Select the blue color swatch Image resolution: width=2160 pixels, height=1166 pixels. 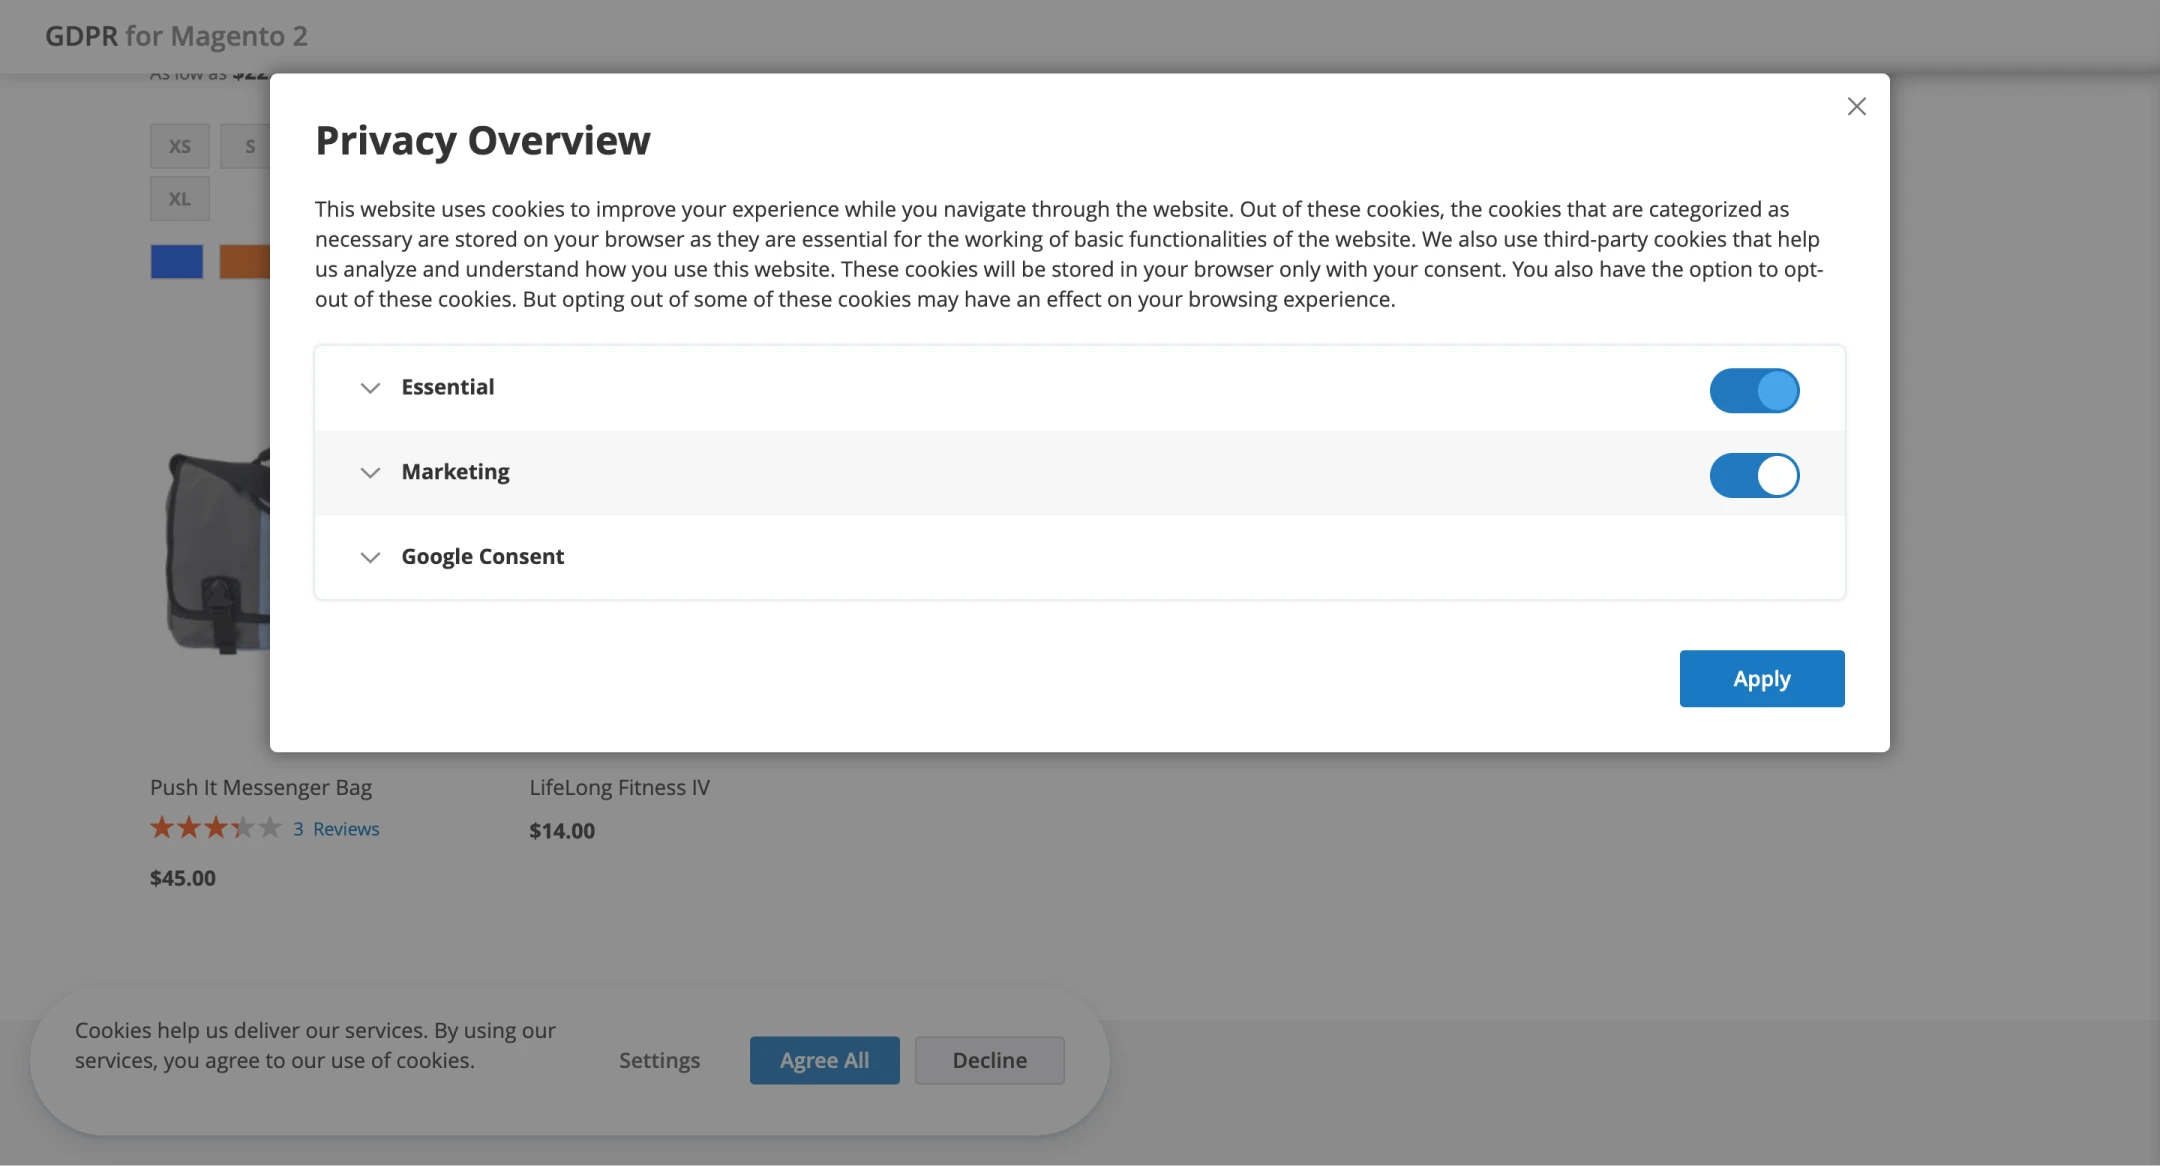[177, 262]
